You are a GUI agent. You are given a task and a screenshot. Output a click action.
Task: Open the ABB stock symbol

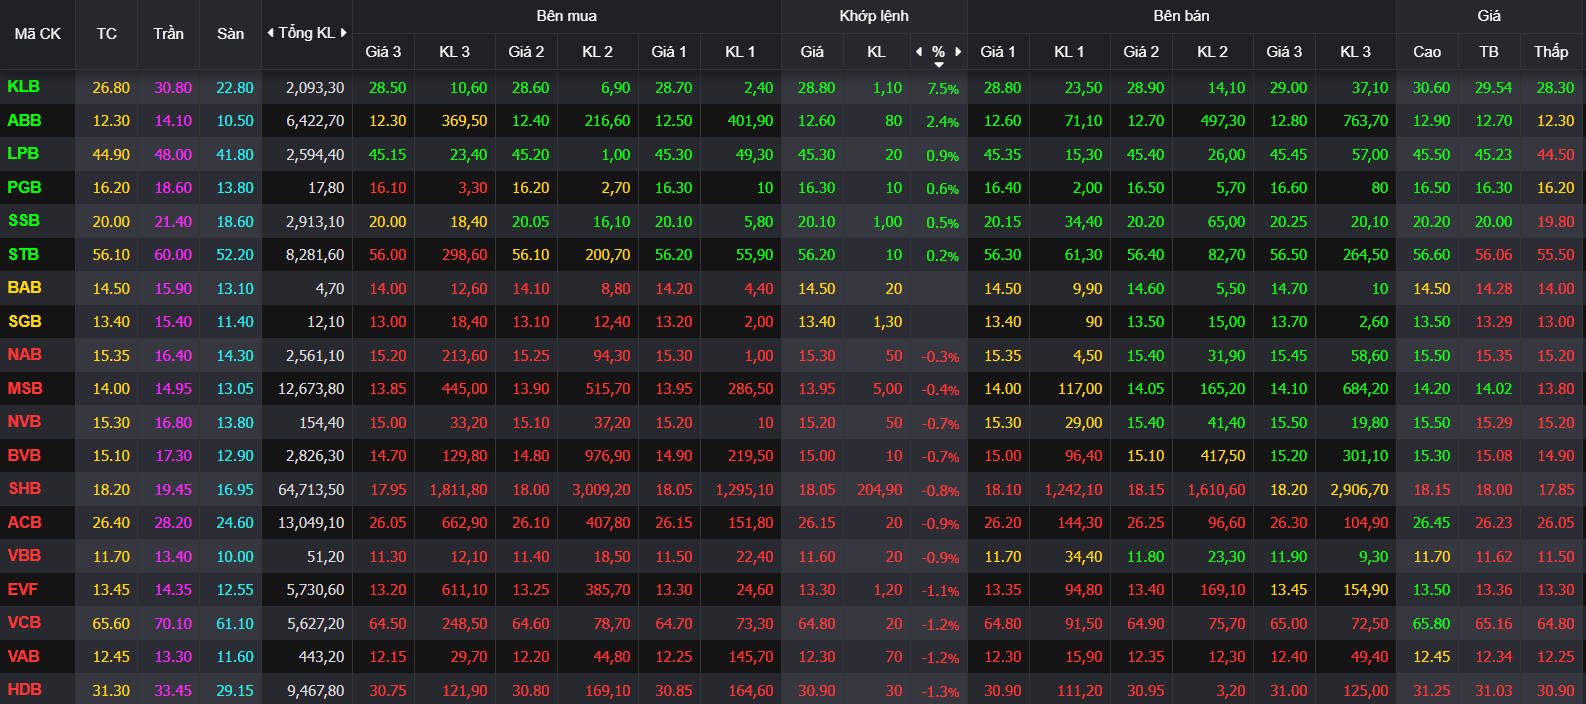coord(24,121)
